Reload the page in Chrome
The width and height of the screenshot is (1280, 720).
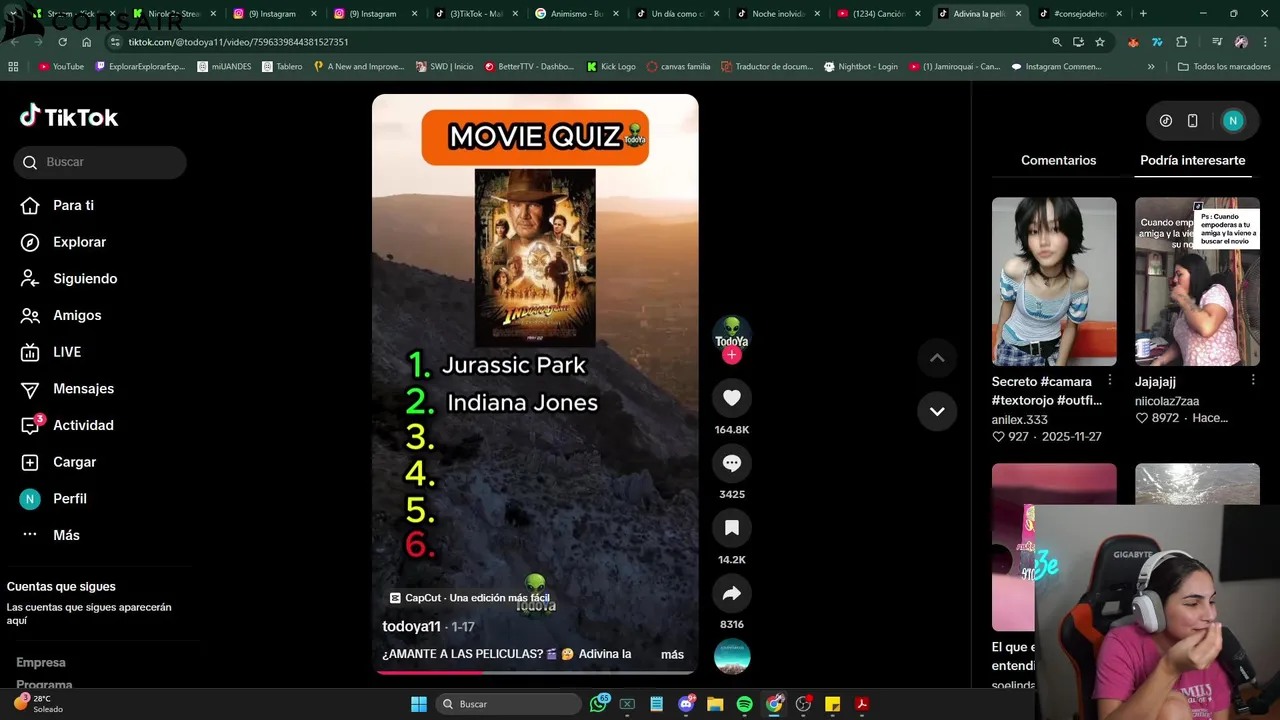pyautogui.click(x=63, y=42)
